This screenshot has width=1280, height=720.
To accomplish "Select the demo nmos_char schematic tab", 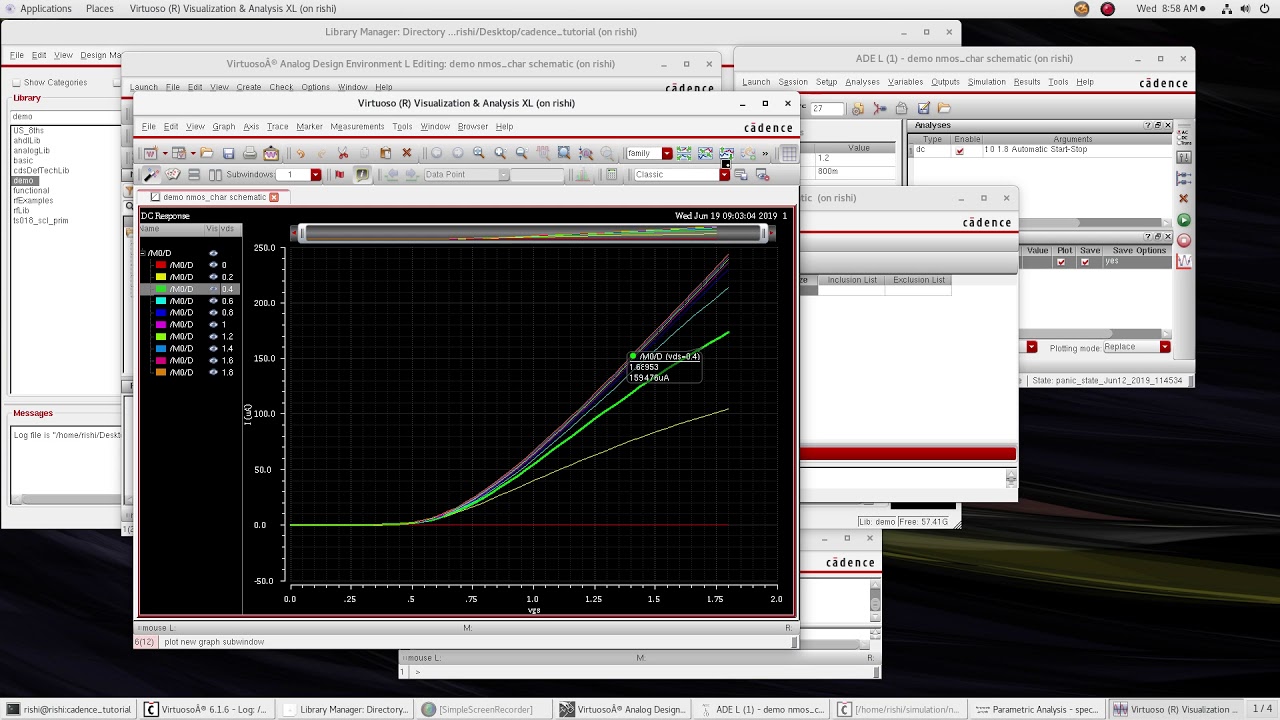I will tap(214, 197).
